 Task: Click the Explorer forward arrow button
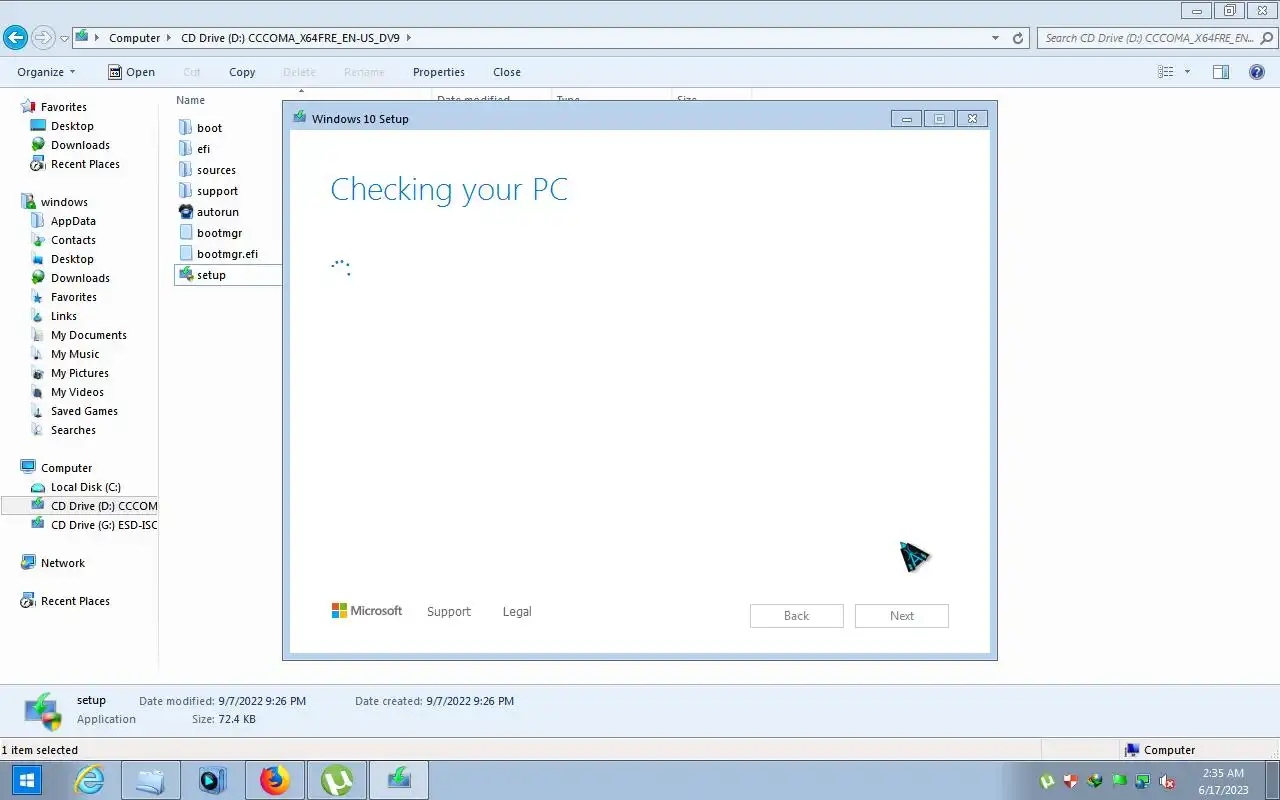(43, 38)
